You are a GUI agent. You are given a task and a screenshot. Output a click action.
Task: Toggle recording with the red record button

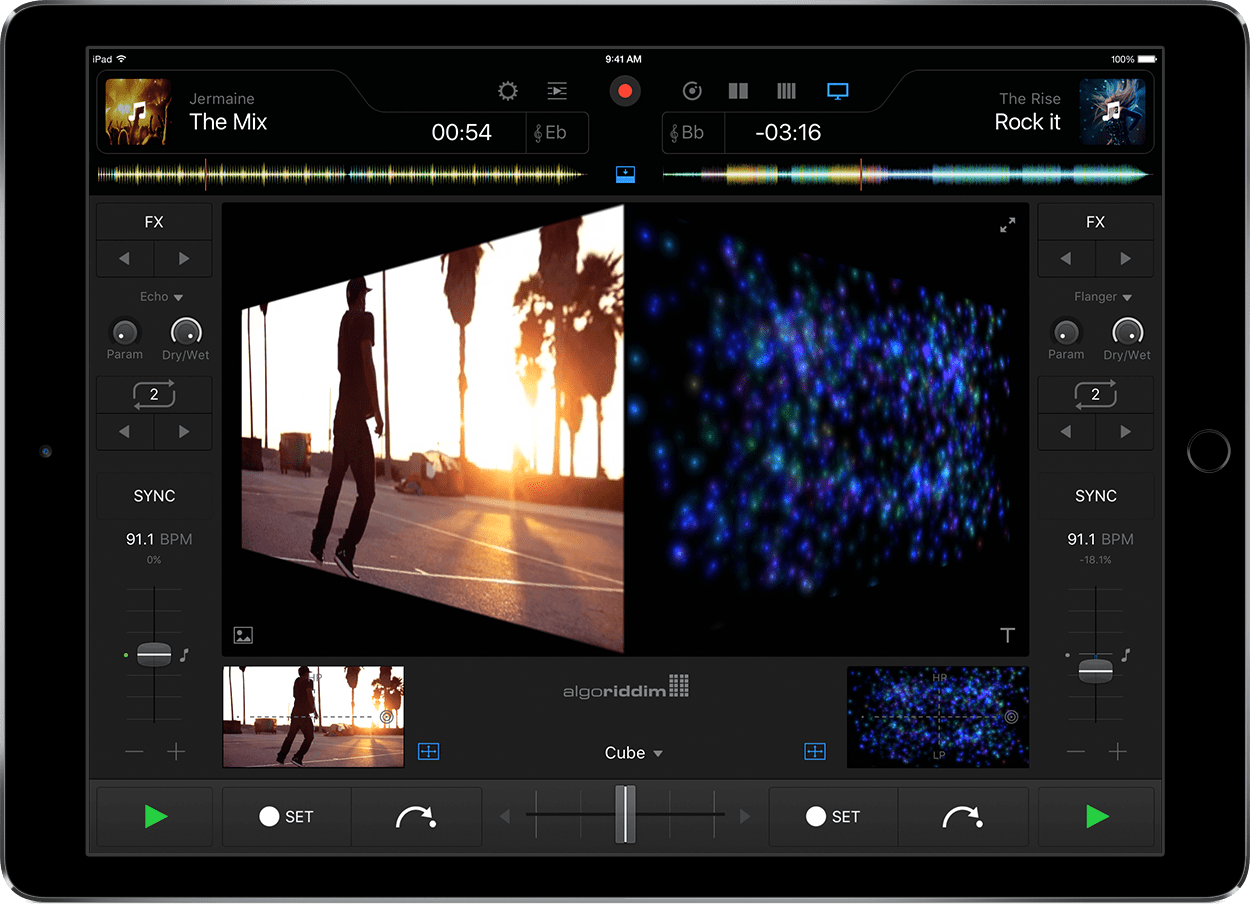(x=624, y=90)
